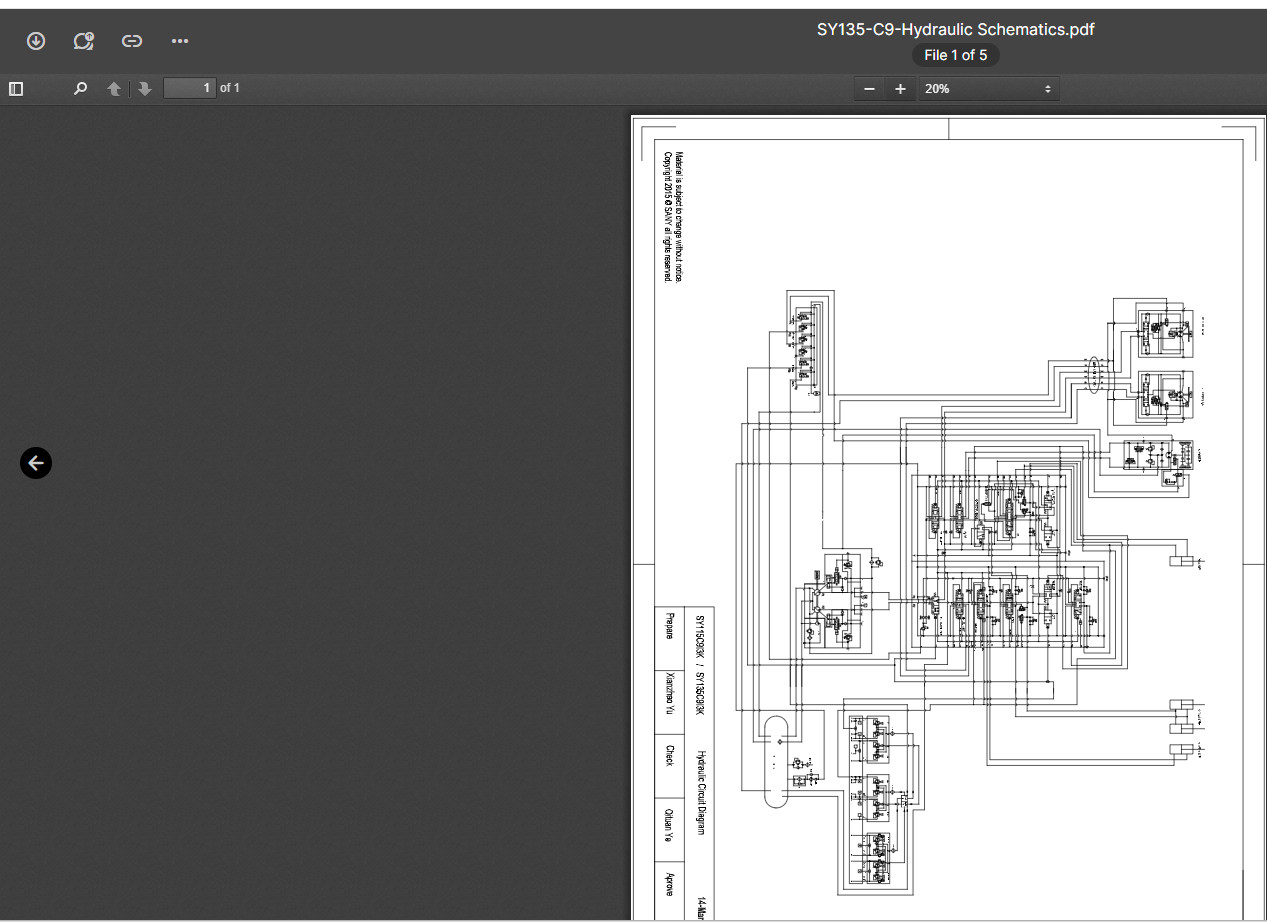Image resolution: width=1267 pixels, height=922 pixels.
Task: Copy link to the file
Action: click(x=131, y=41)
